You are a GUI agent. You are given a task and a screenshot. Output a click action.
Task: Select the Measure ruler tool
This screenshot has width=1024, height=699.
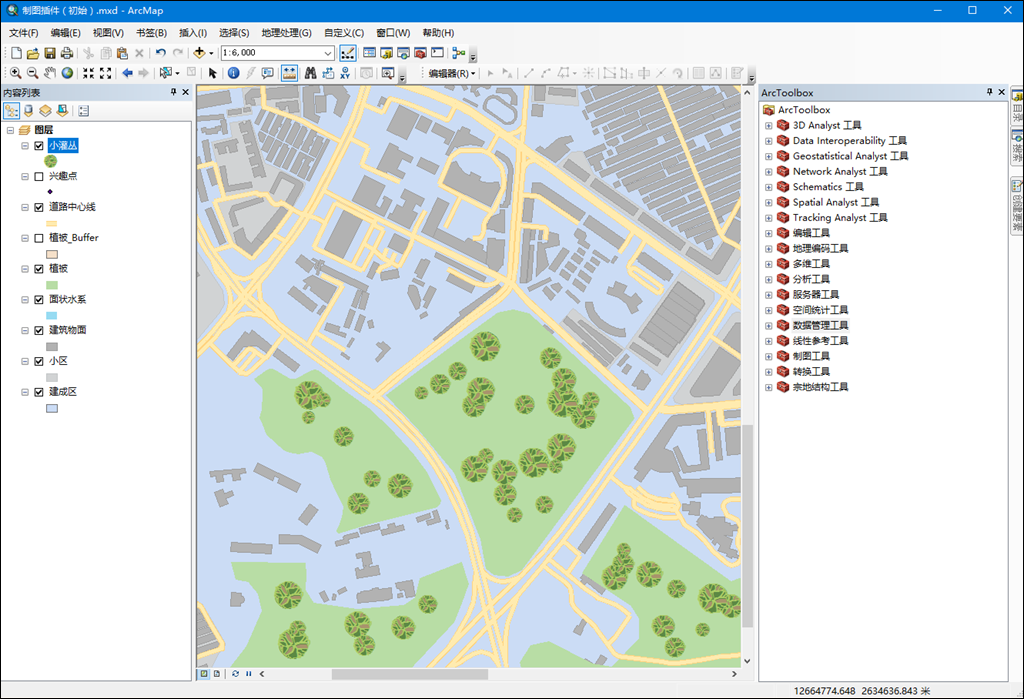[x=289, y=73]
